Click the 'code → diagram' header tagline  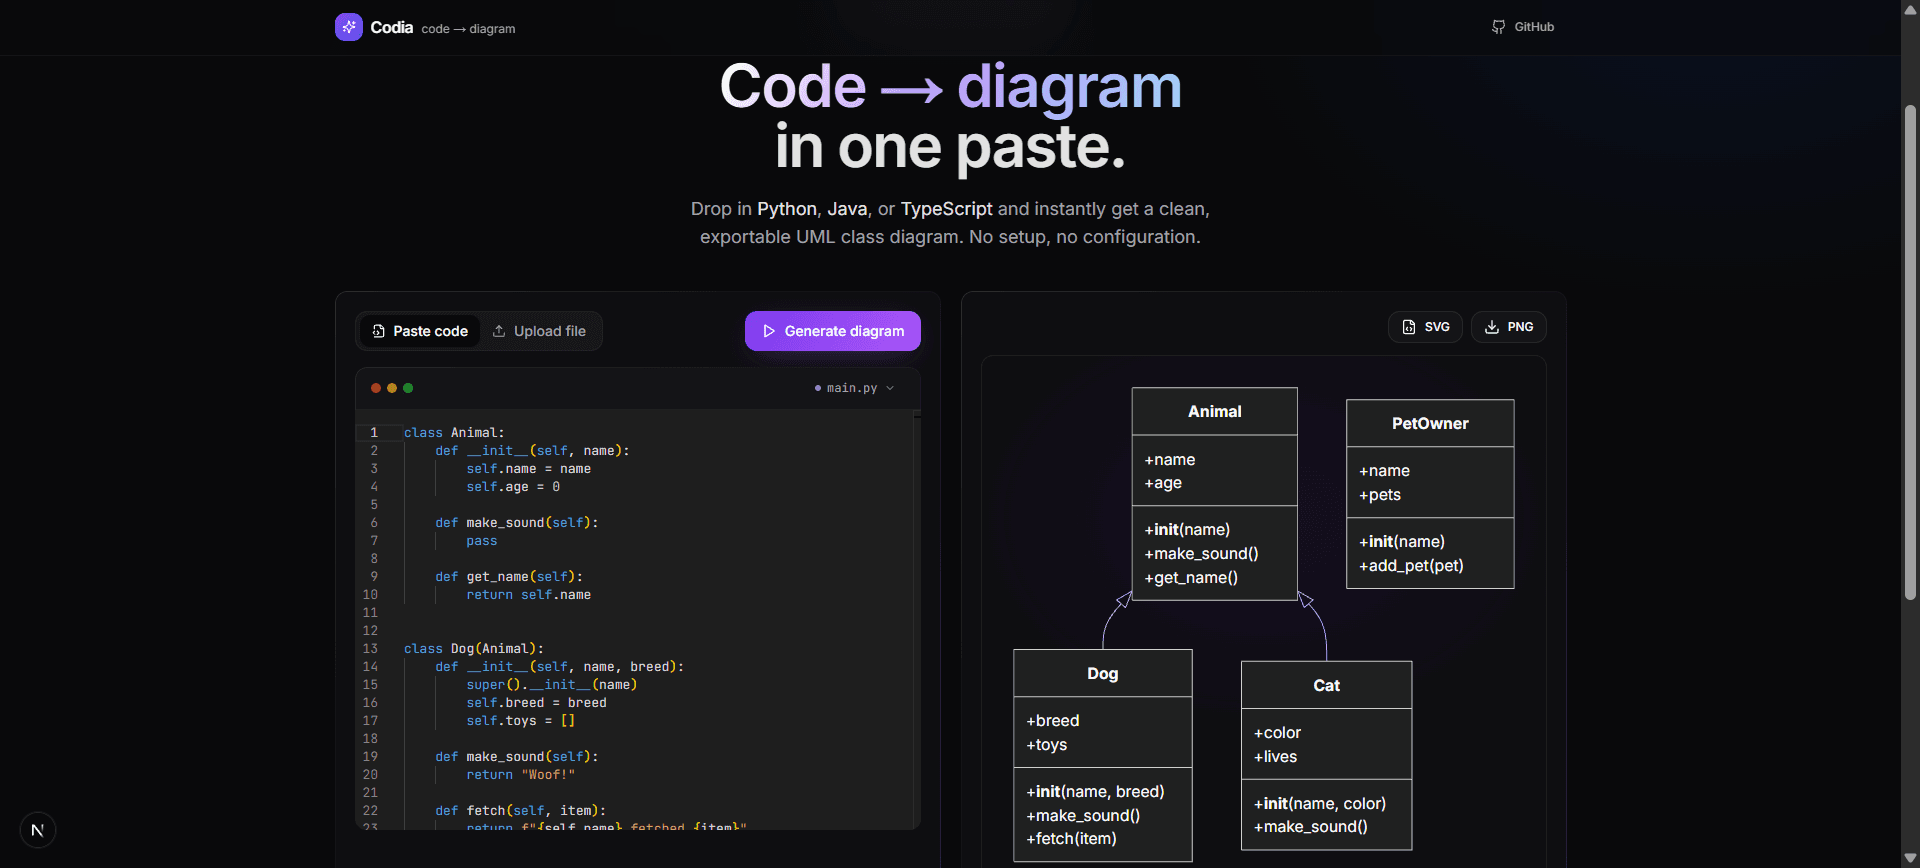(x=468, y=29)
